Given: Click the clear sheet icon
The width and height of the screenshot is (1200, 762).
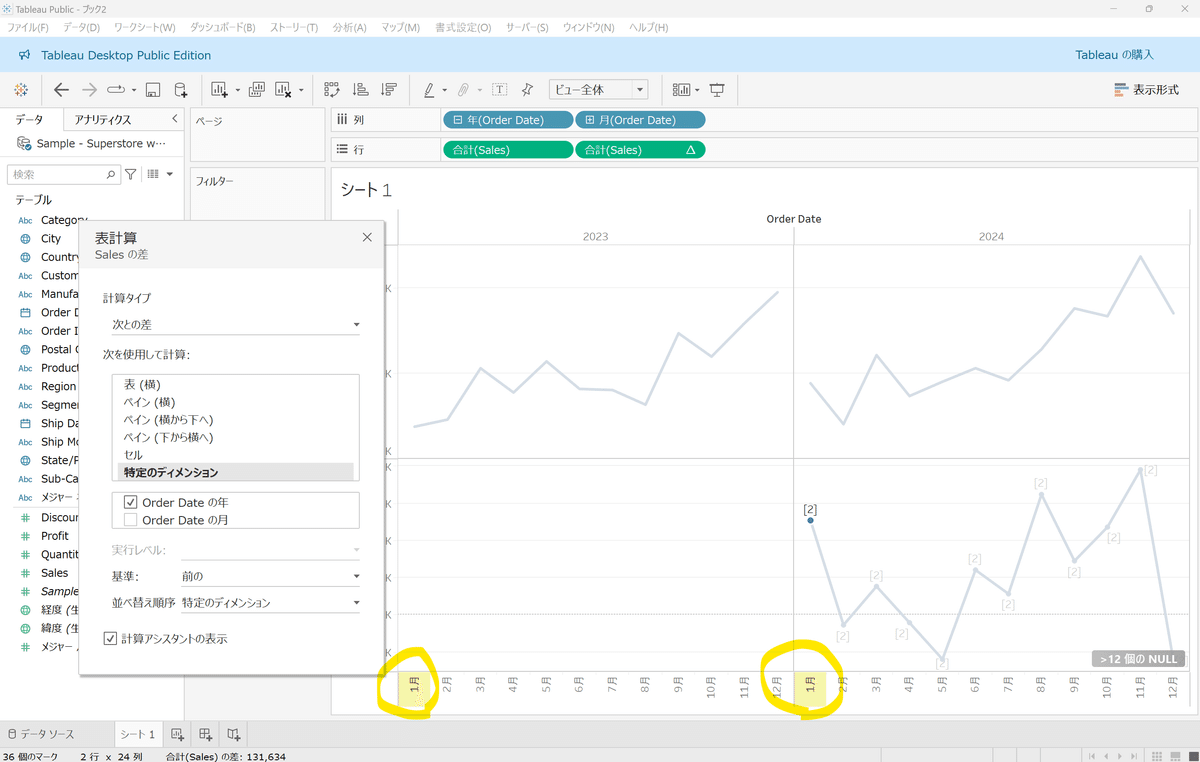Looking at the screenshot, I should [x=284, y=90].
